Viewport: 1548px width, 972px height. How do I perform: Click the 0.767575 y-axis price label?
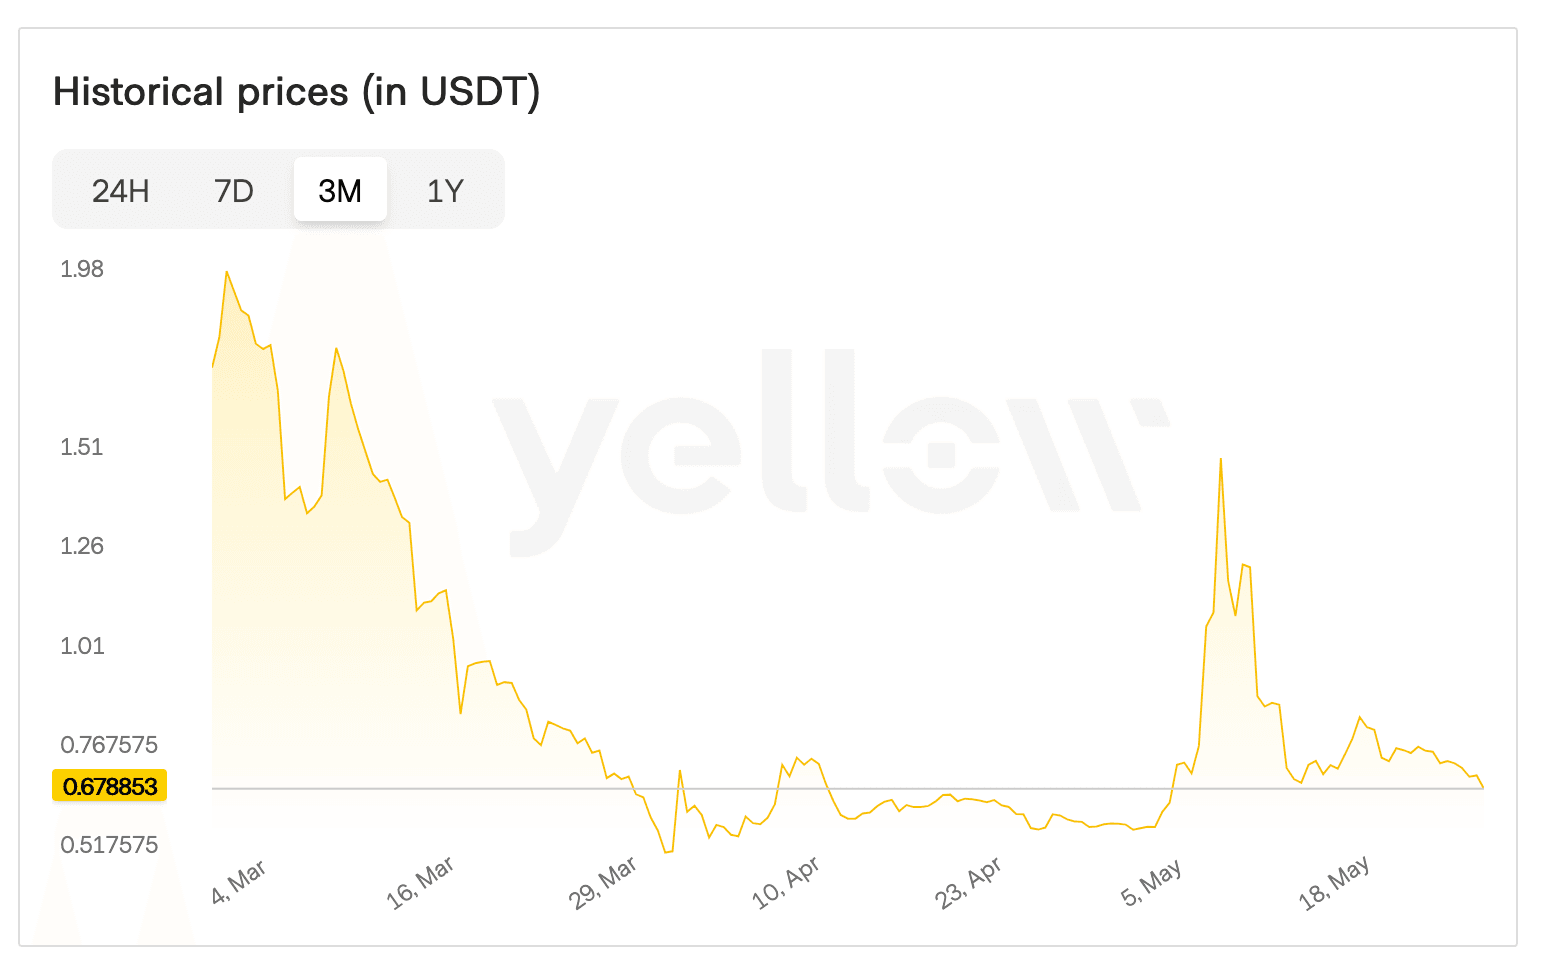coord(109,745)
